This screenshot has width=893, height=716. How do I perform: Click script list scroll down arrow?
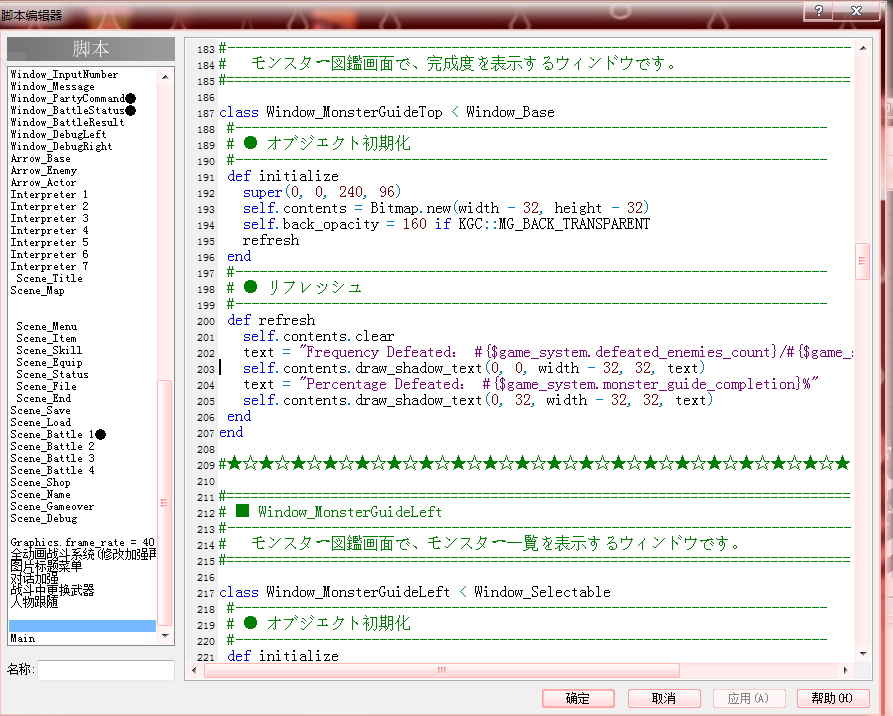(165, 636)
